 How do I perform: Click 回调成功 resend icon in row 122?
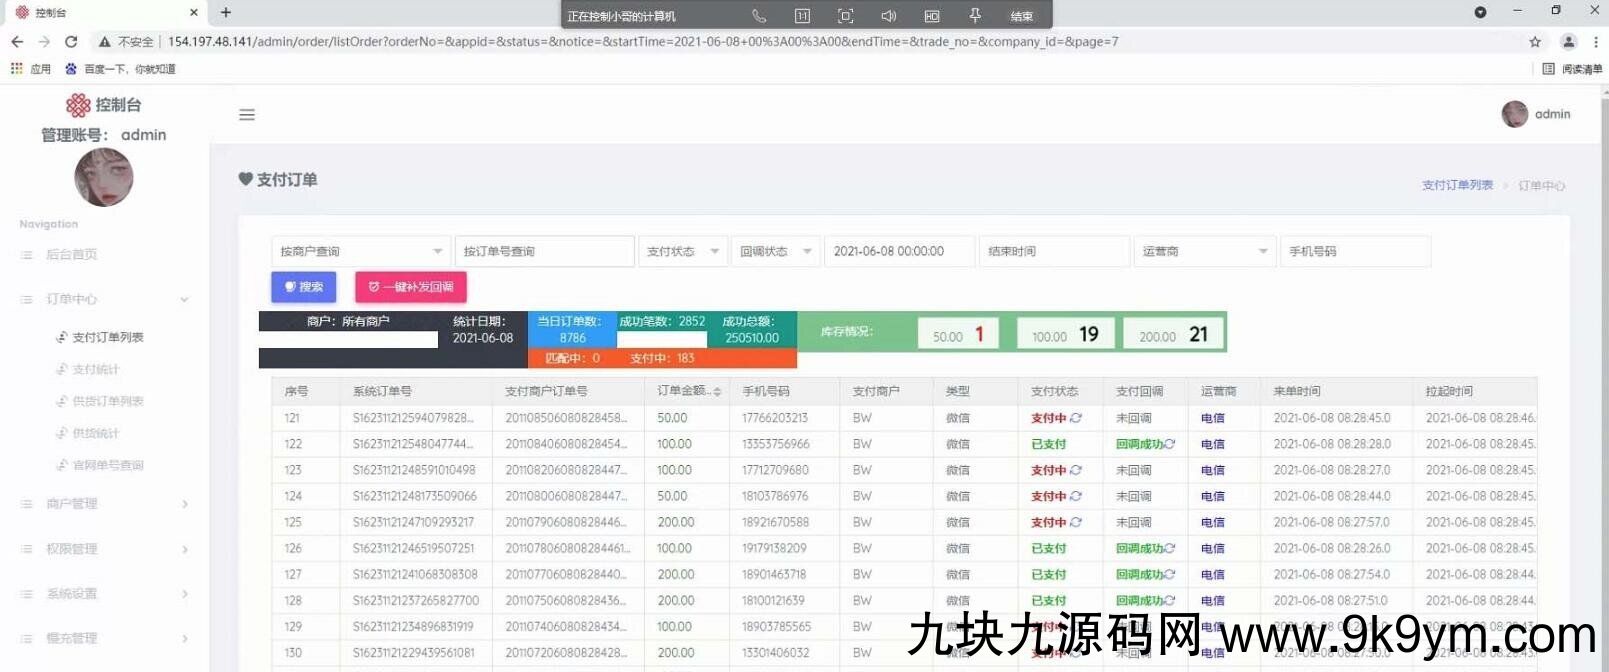pyautogui.click(x=1169, y=444)
